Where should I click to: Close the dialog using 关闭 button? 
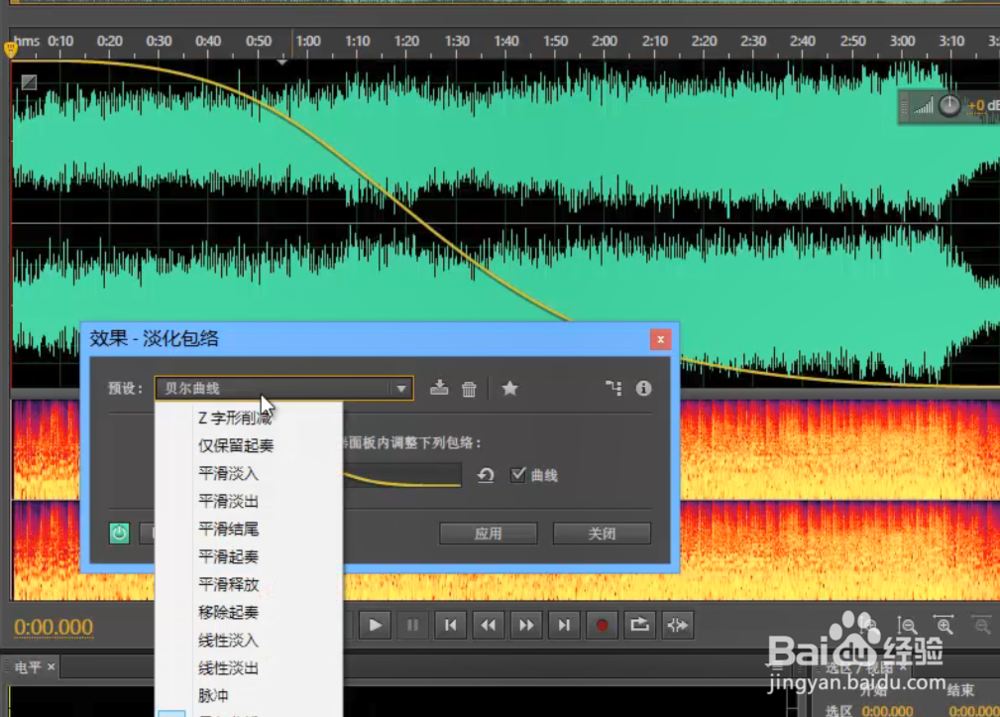pos(601,533)
